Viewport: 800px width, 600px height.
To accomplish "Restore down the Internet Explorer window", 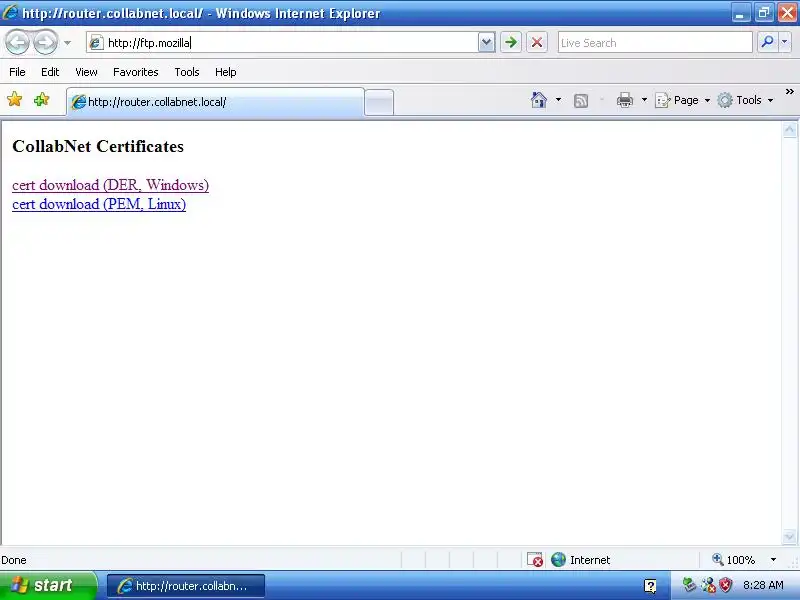I will (x=764, y=13).
